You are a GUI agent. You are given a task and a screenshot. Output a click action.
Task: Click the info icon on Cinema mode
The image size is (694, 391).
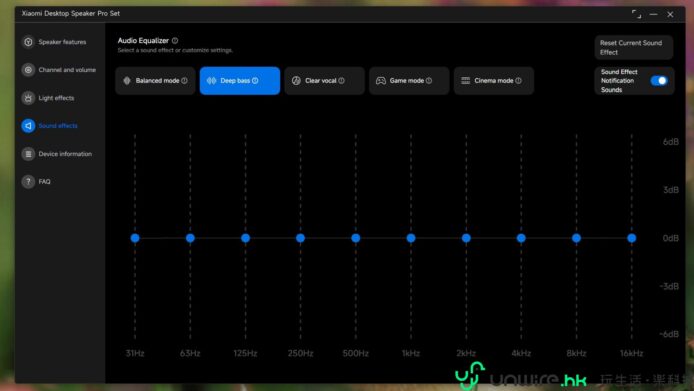(x=518, y=81)
